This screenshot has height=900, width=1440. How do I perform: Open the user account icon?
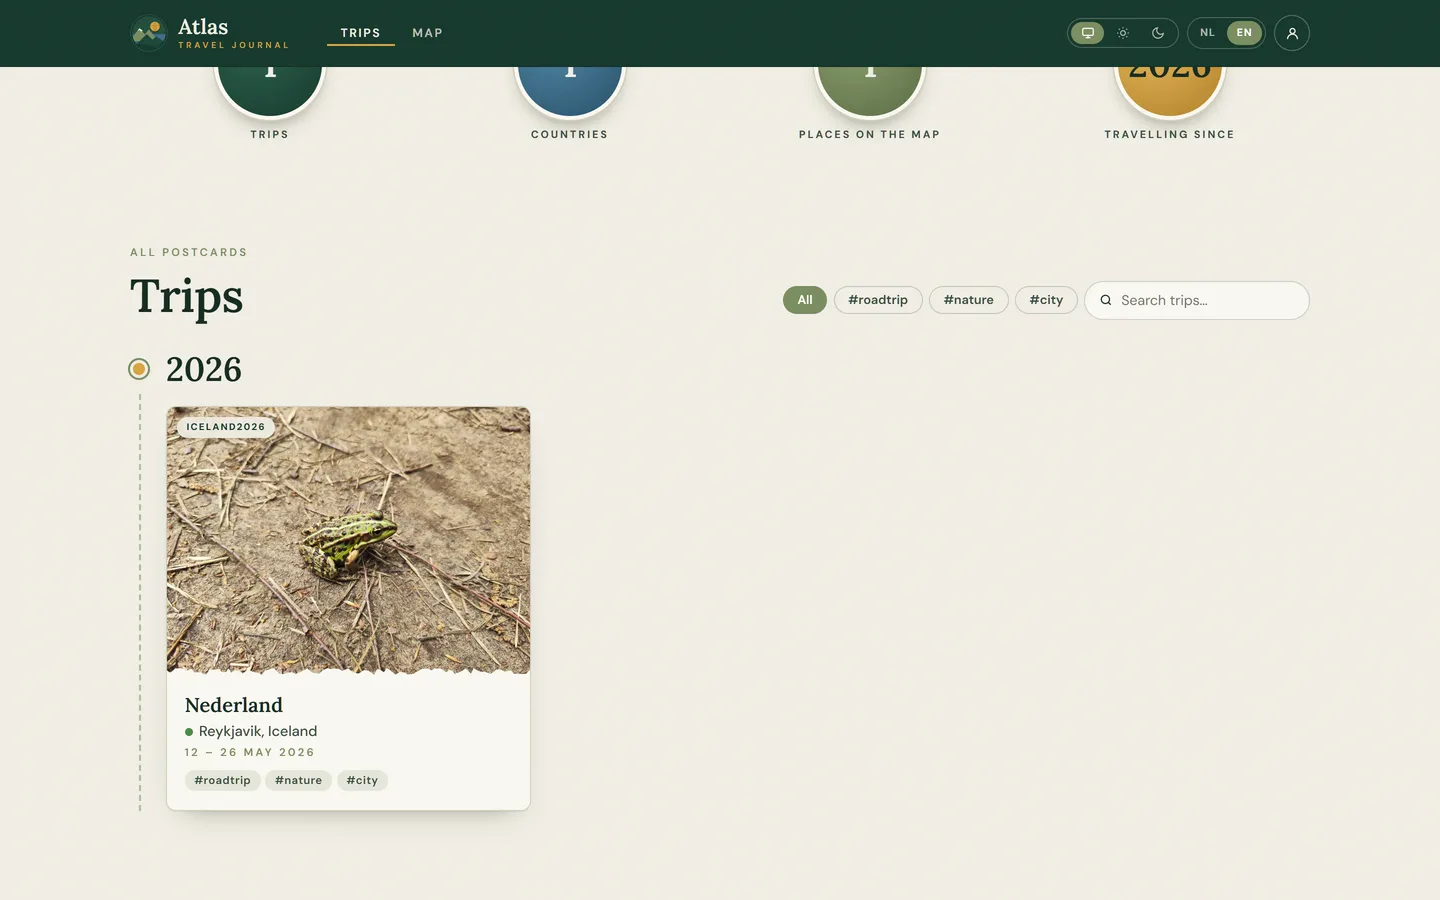(1292, 33)
